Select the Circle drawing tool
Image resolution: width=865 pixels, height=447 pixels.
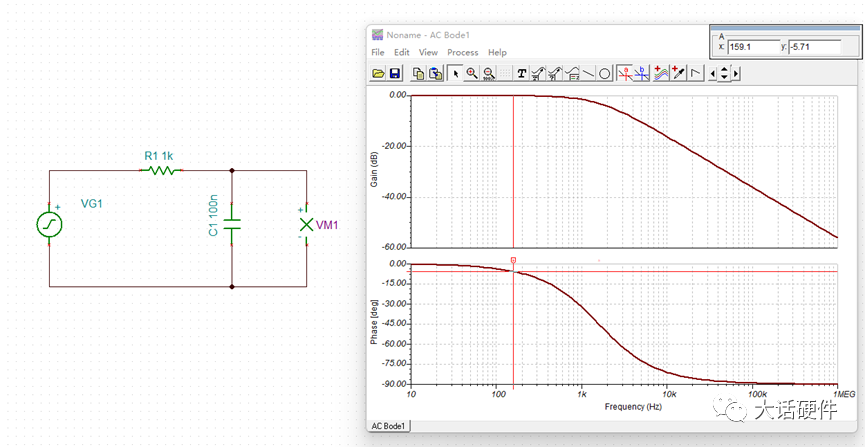pos(605,73)
